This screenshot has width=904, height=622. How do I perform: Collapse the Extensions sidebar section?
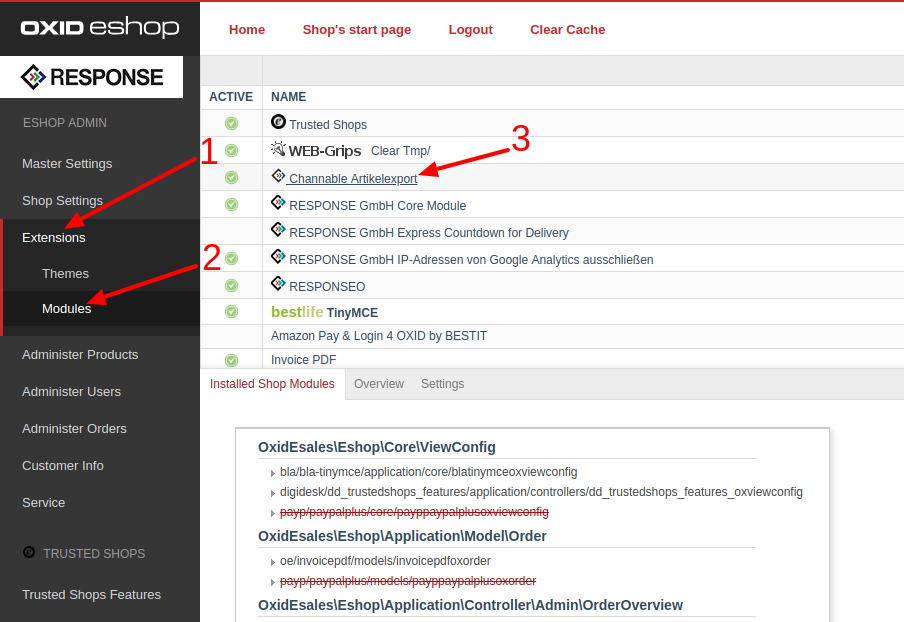coord(54,238)
